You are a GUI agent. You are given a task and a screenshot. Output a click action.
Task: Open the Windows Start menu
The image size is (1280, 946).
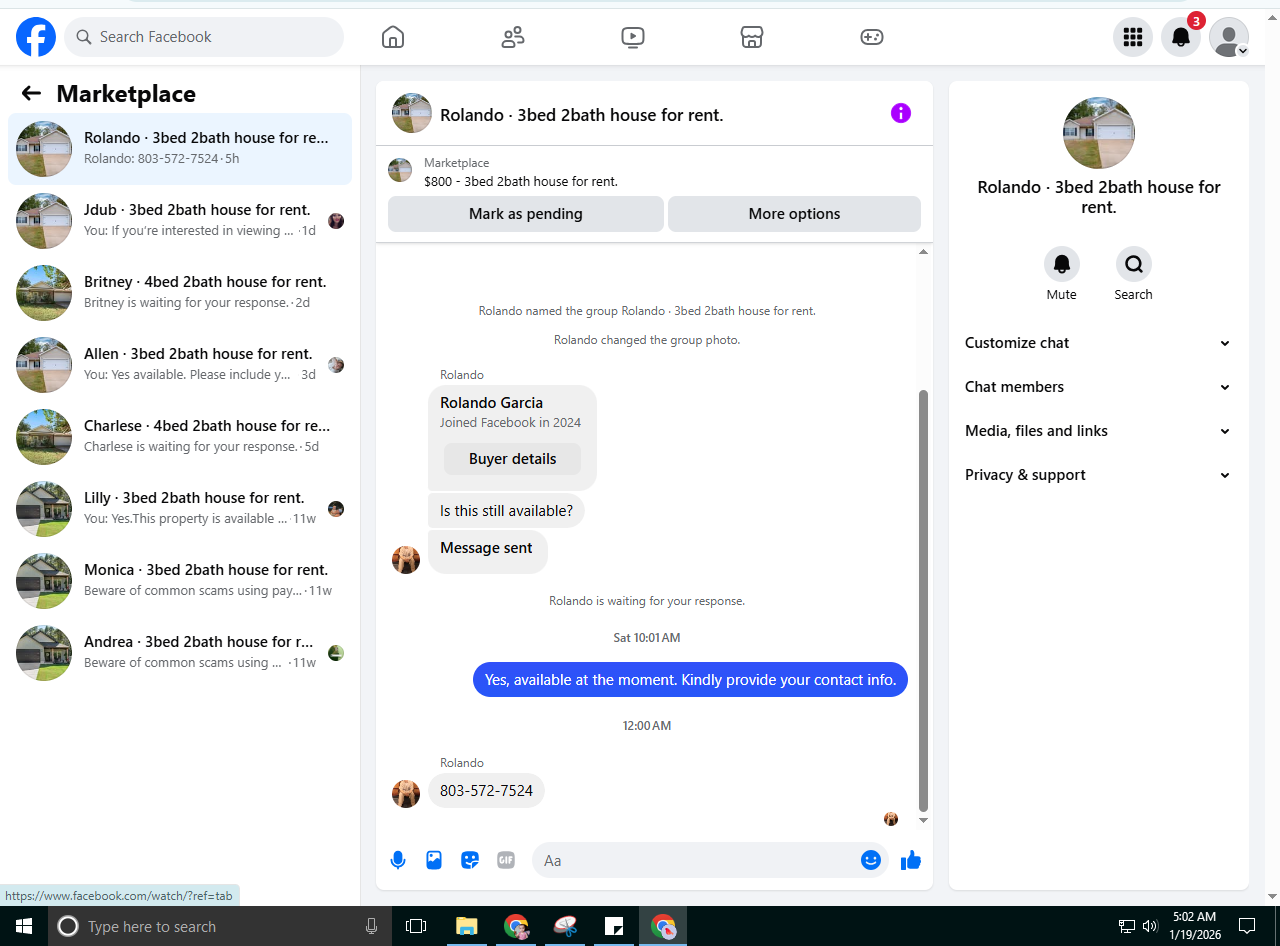24,926
